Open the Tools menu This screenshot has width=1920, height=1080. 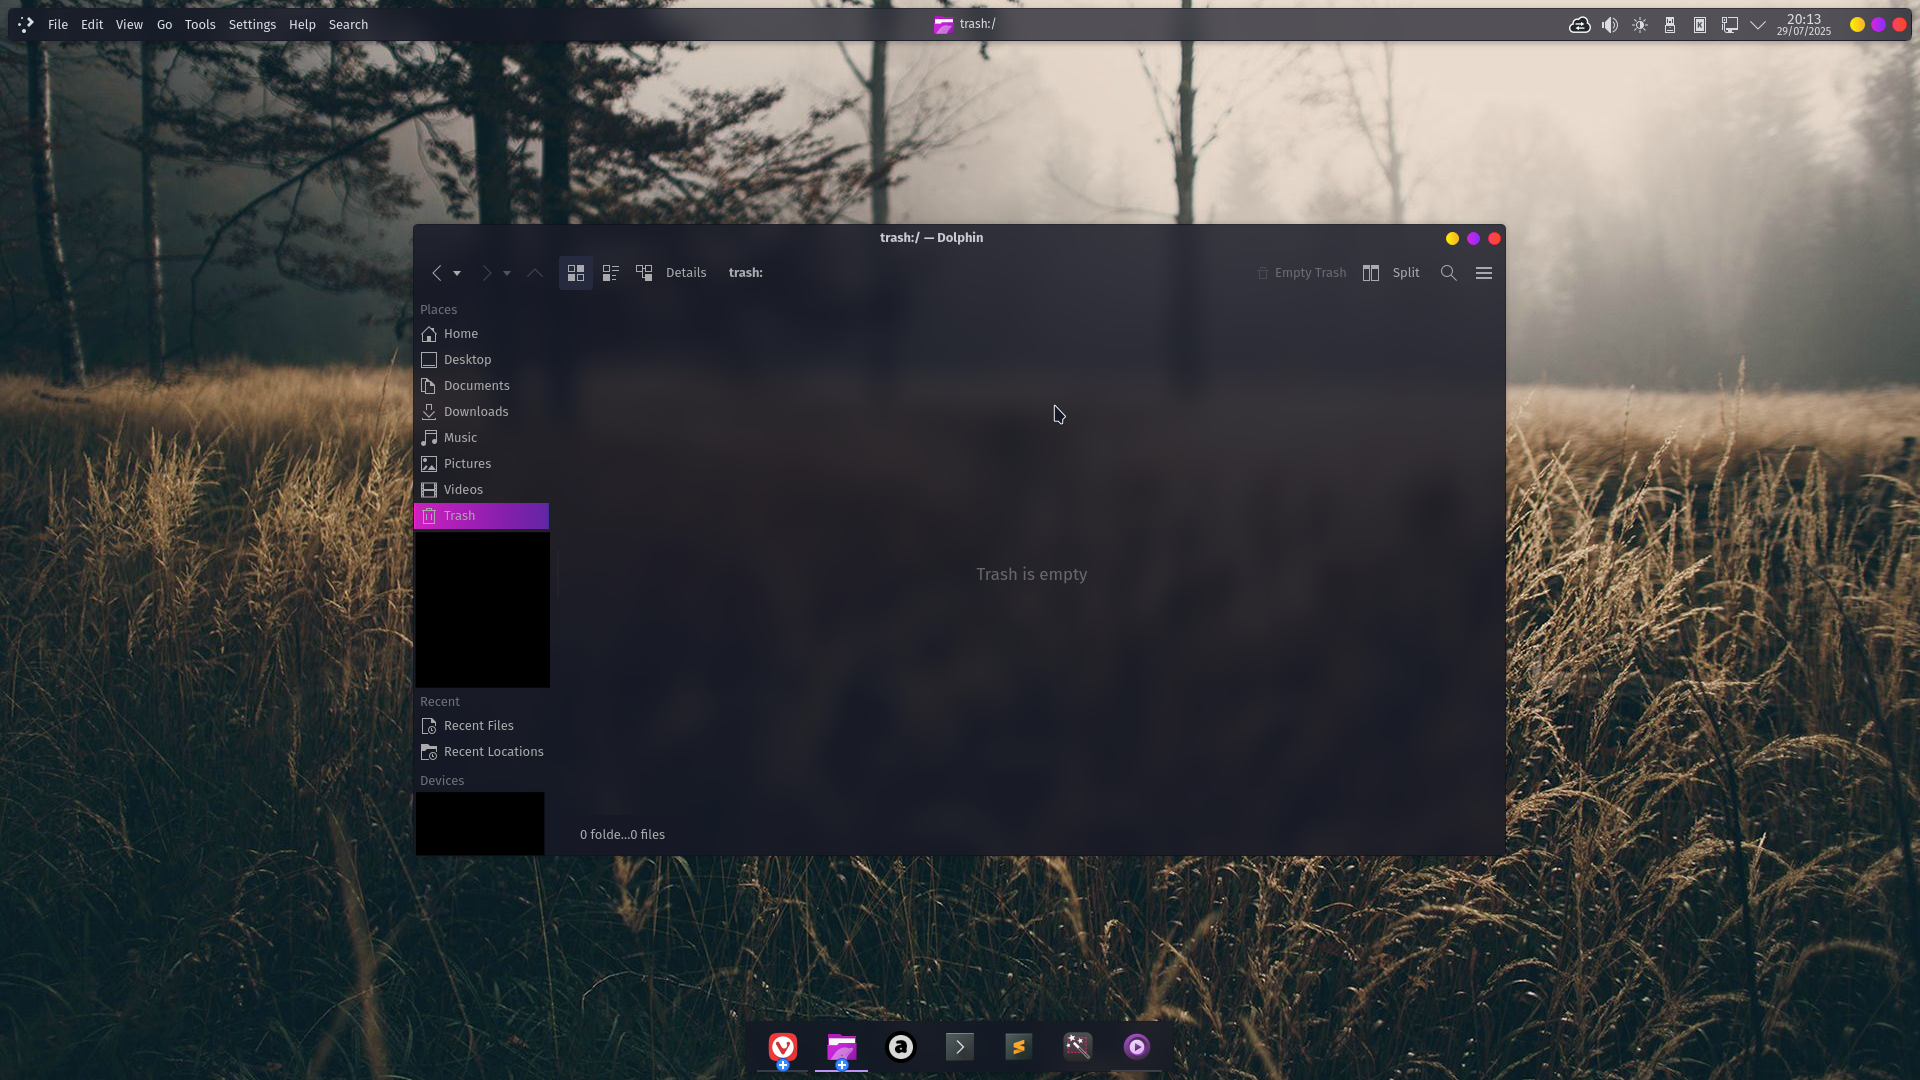[x=200, y=25]
